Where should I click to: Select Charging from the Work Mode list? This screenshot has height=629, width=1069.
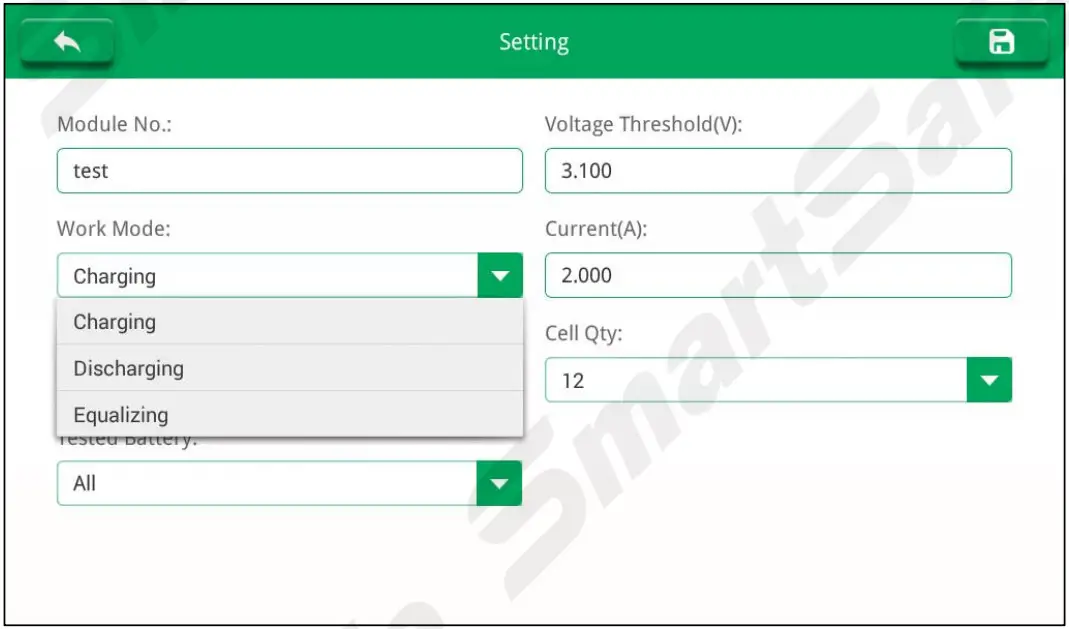point(289,322)
